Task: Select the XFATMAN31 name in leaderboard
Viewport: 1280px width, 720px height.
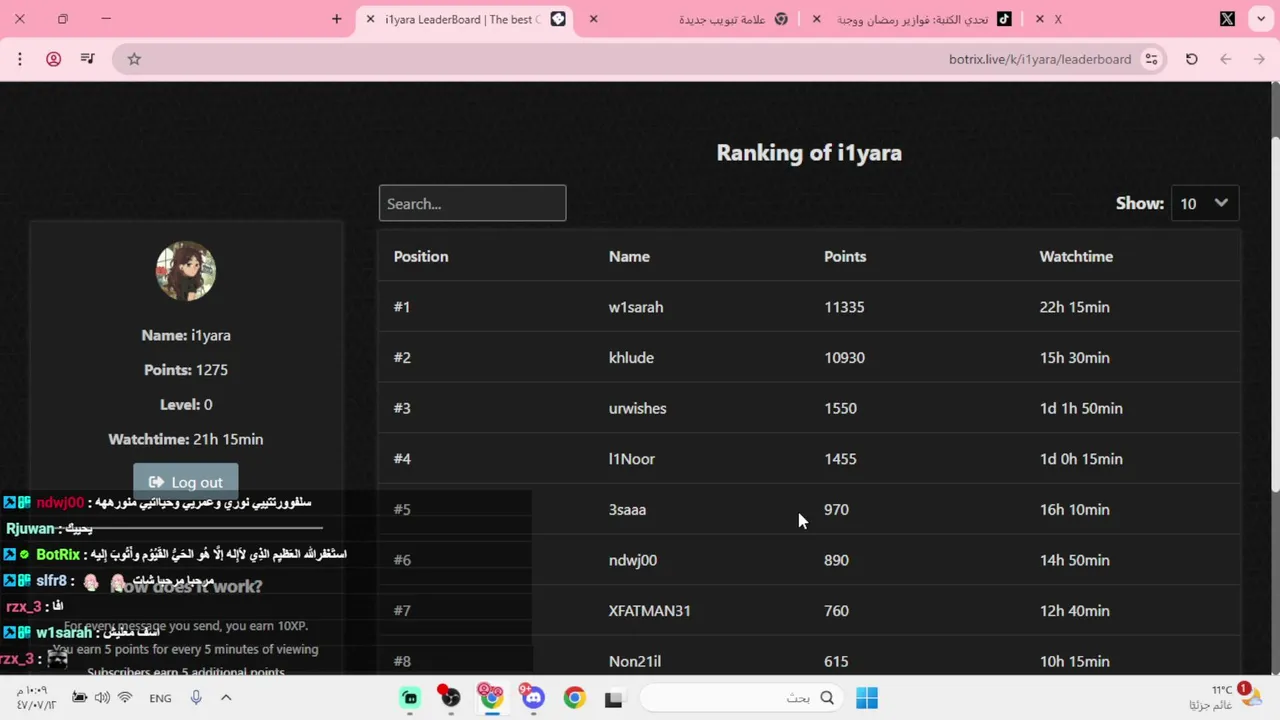Action: [x=650, y=610]
